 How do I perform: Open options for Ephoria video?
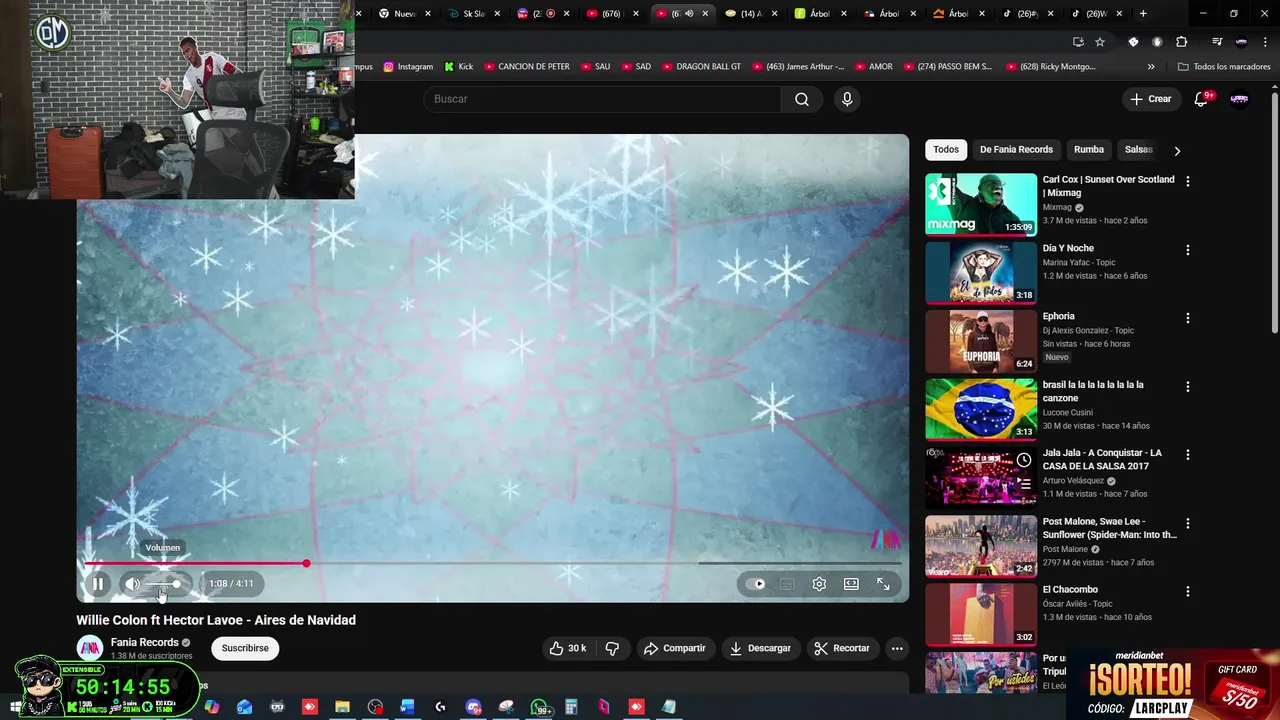pyautogui.click(x=1188, y=318)
